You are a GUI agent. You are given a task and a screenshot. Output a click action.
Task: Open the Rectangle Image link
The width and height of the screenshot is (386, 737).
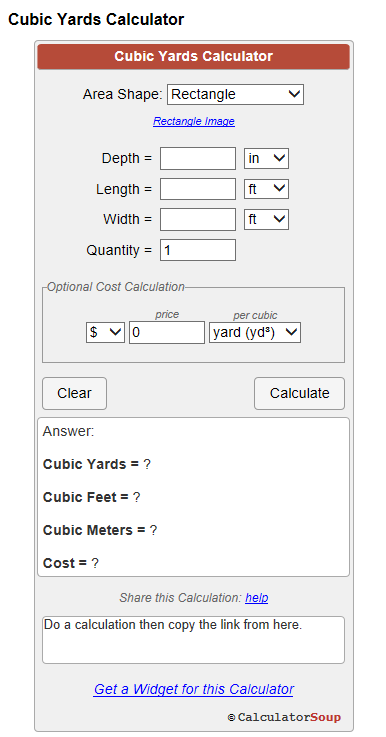tap(194, 121)
